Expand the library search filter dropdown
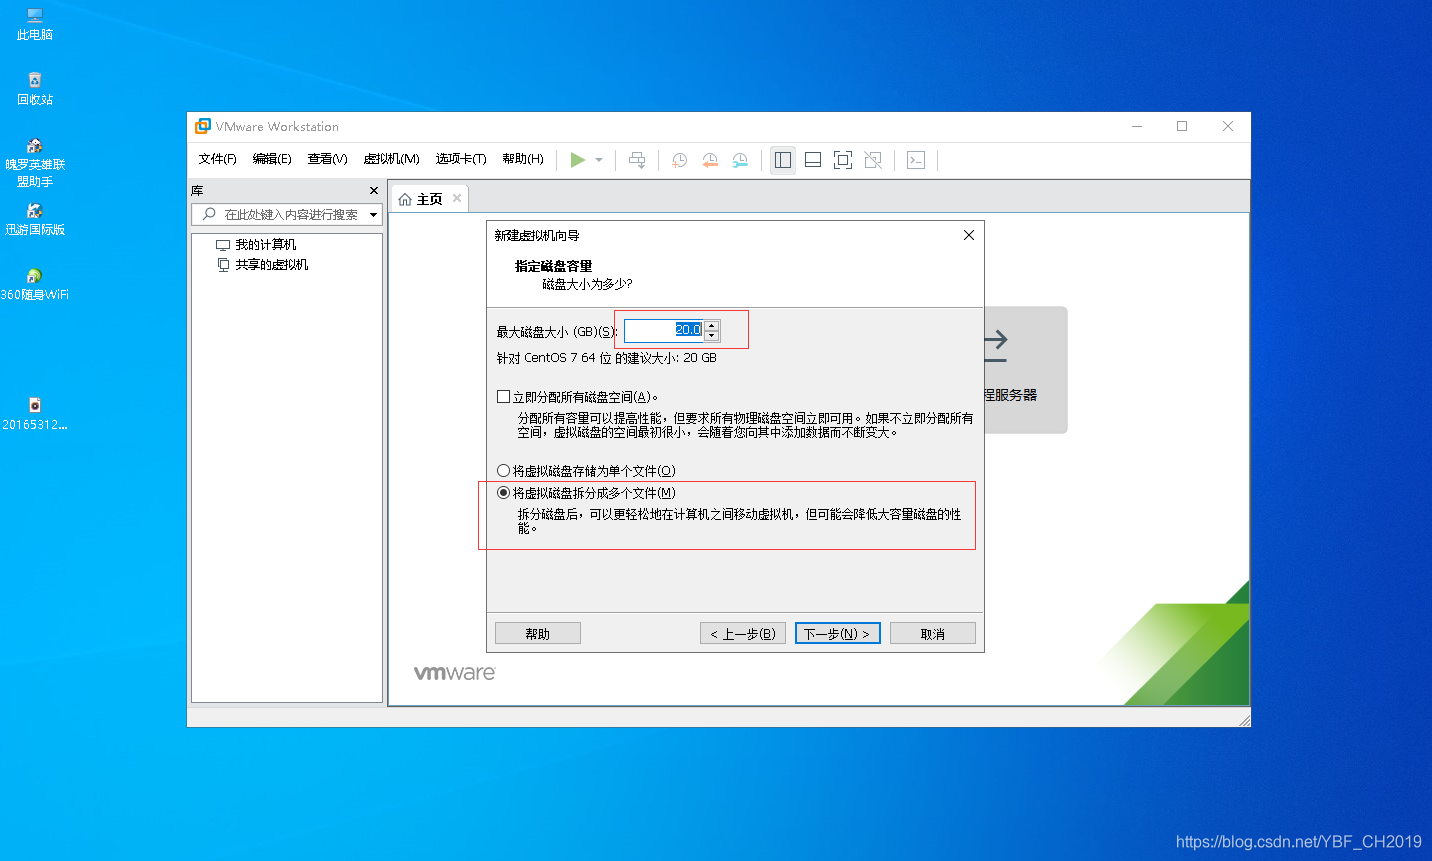This screenshot has height=861, width=1432. pyautogui.click(x=374, y=214)
